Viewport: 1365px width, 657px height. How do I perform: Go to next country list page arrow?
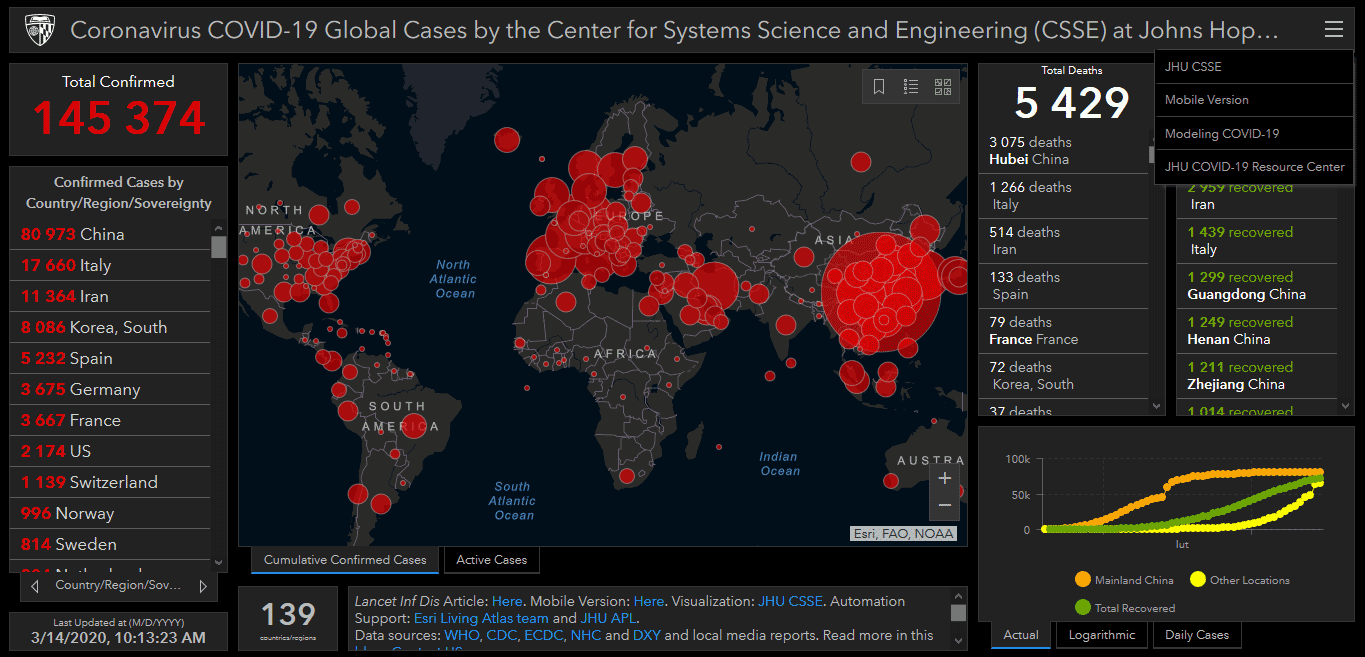click(x=203, y=586)
